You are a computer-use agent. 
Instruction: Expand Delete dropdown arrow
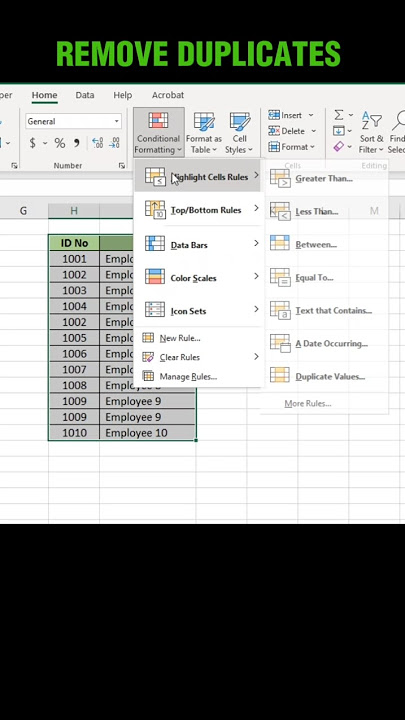pyautogui.click(x=314, y=131)
